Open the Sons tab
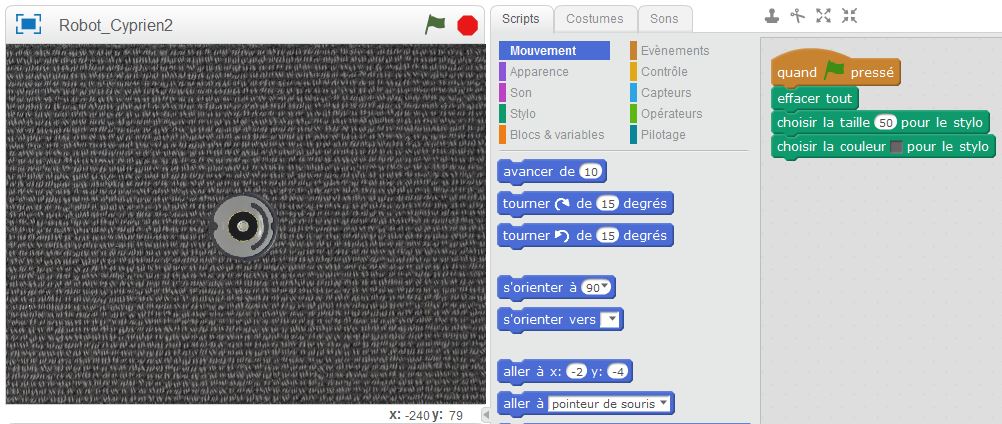Image resolution: width=1002 pixels, height=424 pixels. (664, 18)
